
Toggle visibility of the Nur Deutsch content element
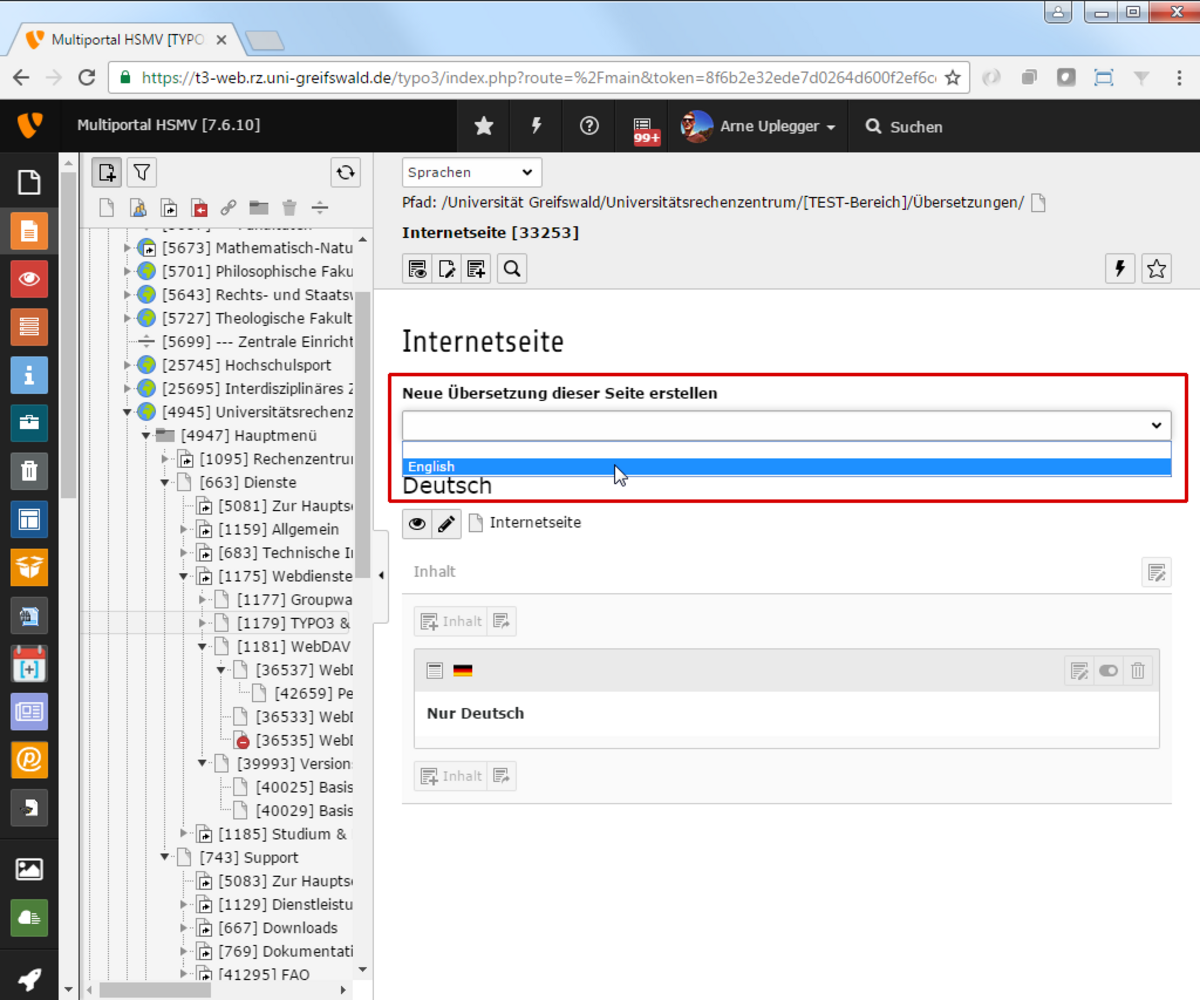click(x=1108, y=671)
